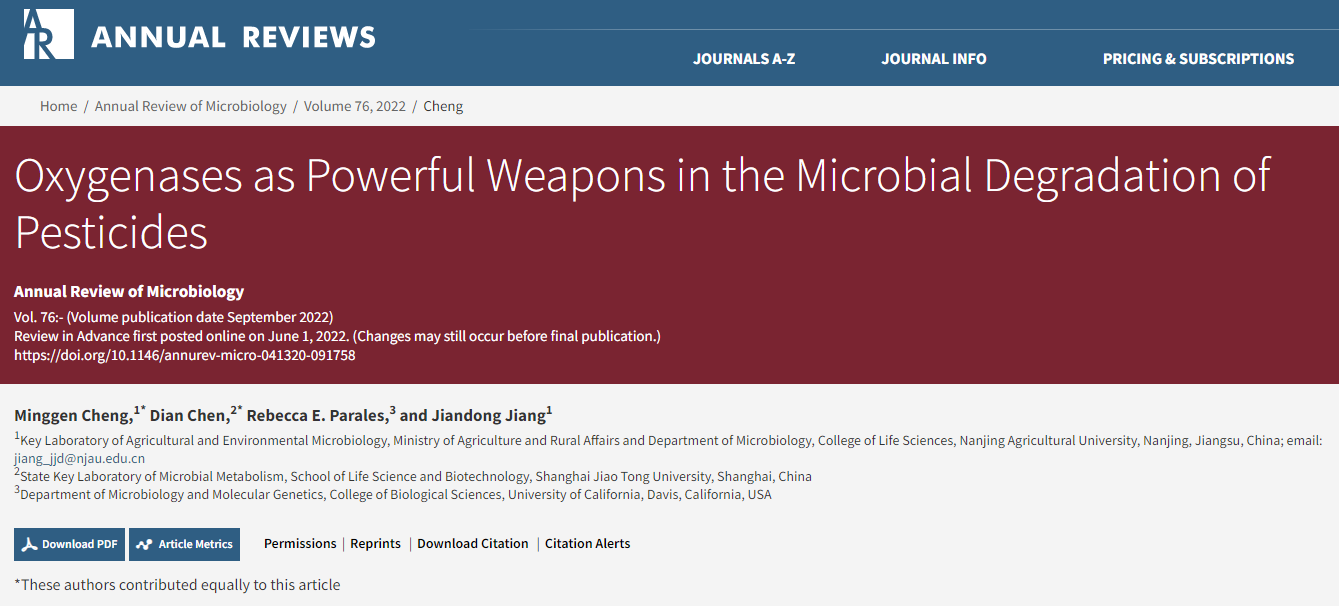Click author Rebecca E. Parales
Image resolution: width=1339 pixels, height=606 pixels.
[x=317, y=416]
